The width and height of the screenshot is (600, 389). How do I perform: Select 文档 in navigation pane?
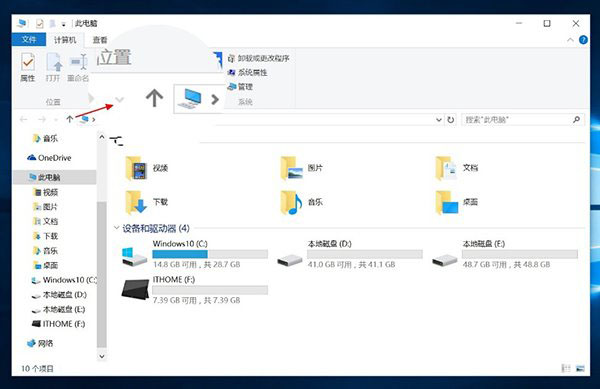46,221
